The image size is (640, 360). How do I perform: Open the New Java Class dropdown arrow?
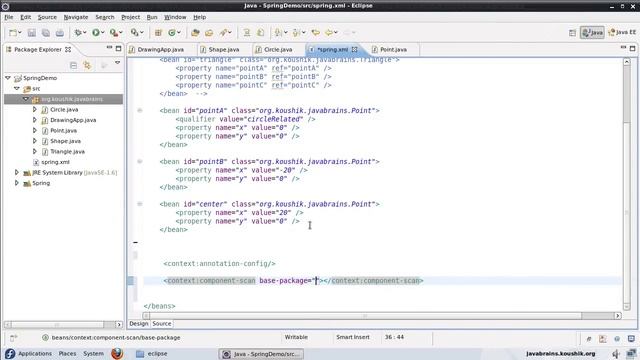(179, 33)
